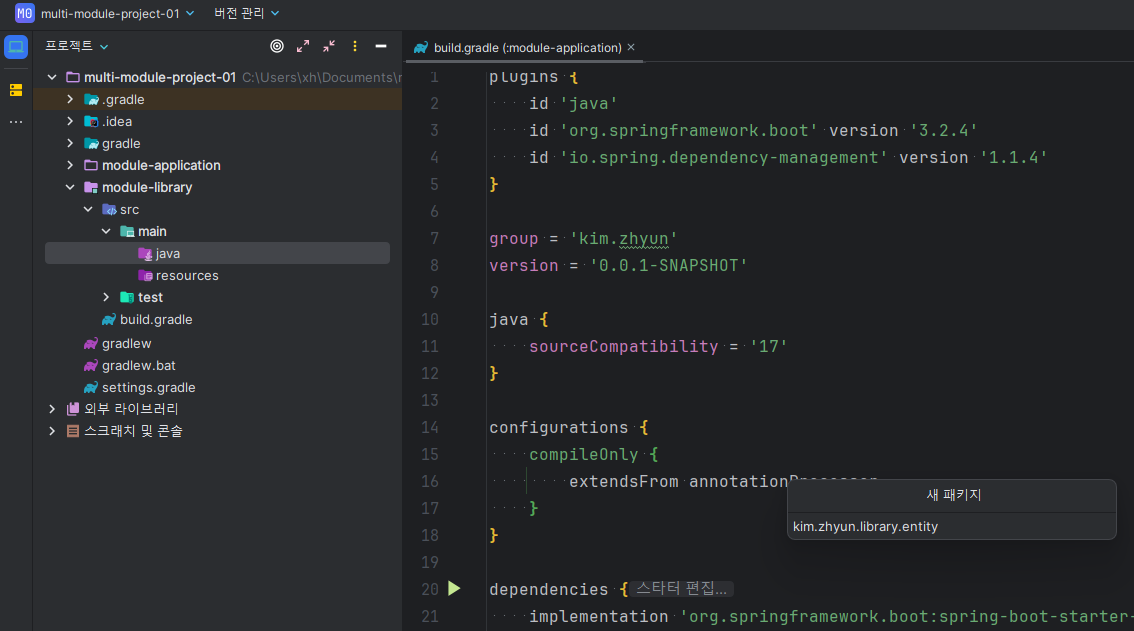Viewport: 1134px width, 631px height.
Task: Expand the module-application folder
Action: tap(70, 165)
